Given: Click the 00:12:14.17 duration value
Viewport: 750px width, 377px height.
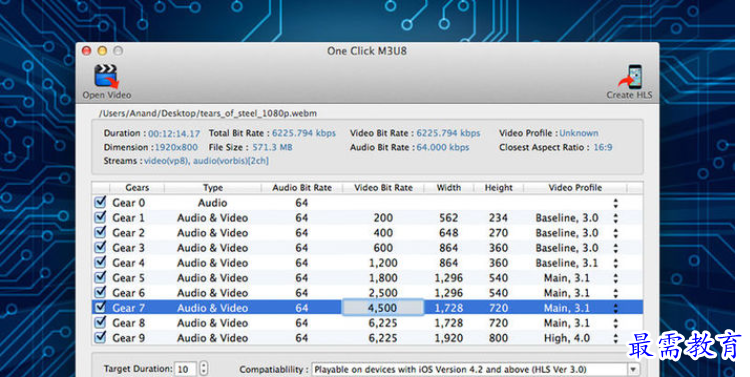Looking at the screenshot, I should (x=174, y=133).
